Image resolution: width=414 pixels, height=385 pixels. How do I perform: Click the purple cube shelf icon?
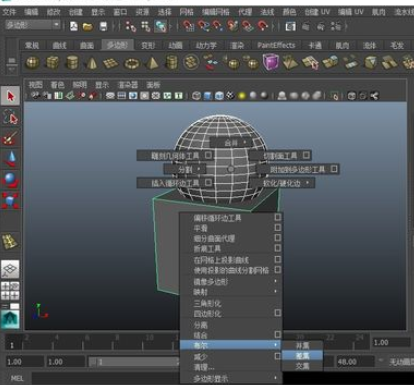click(271, 62)
